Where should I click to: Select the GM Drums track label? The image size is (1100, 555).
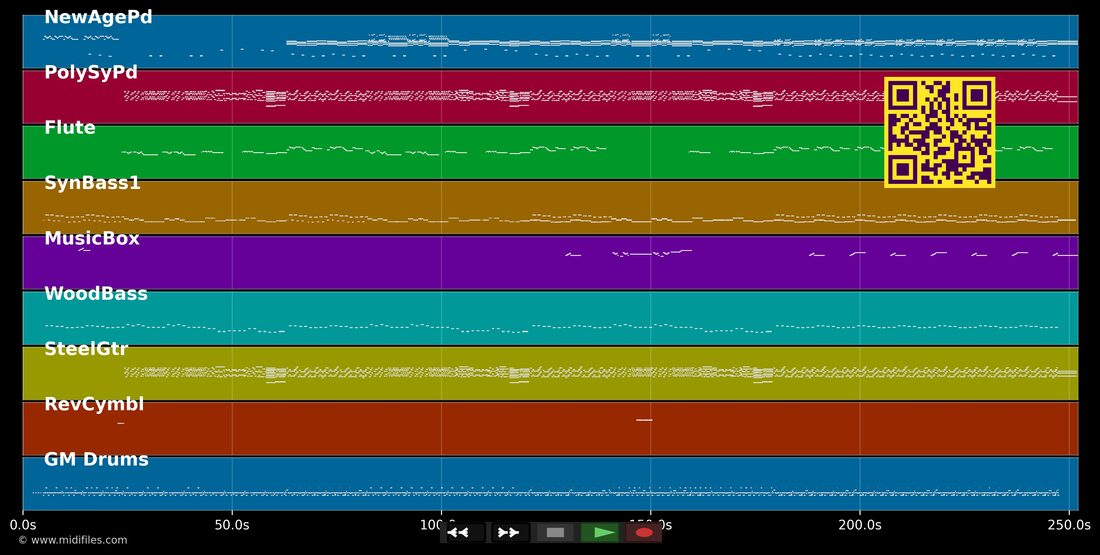(x=96, y=460)
